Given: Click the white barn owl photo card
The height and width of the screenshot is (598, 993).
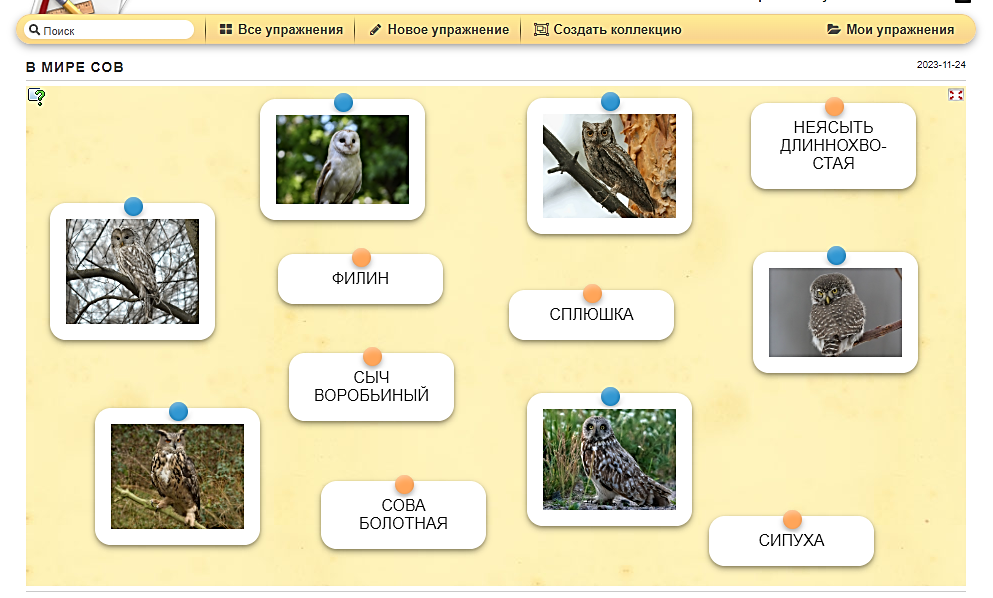Looking at the screenshot, I should 342,160.
